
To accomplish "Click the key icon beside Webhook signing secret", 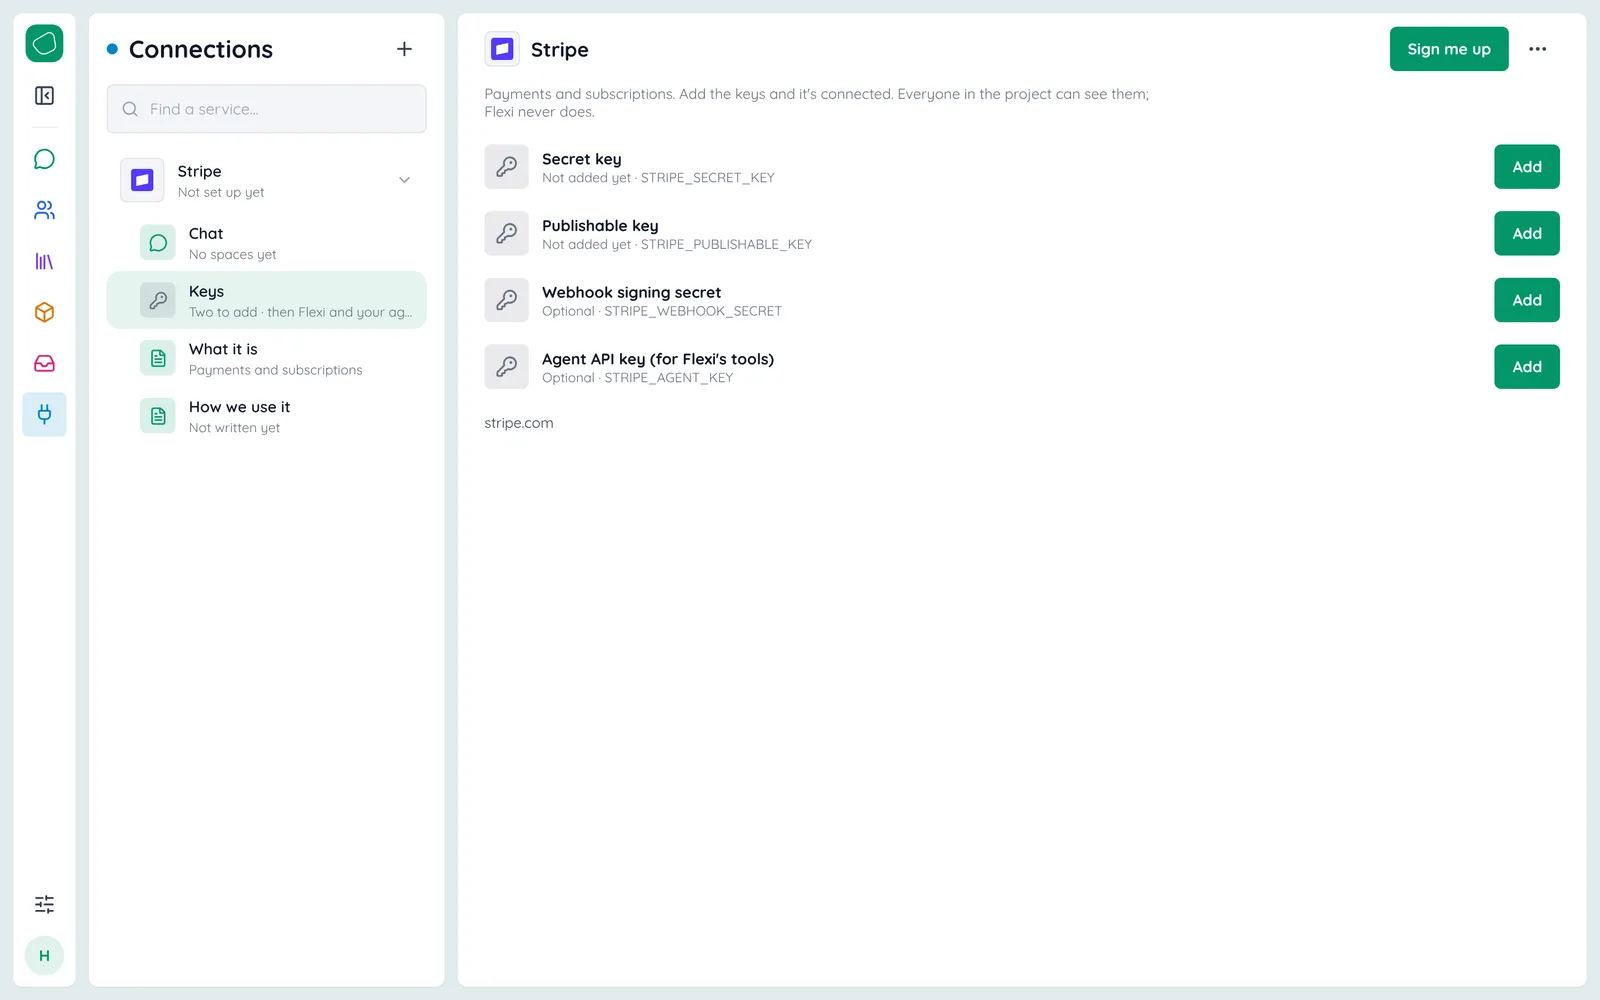I will point(507,300).
